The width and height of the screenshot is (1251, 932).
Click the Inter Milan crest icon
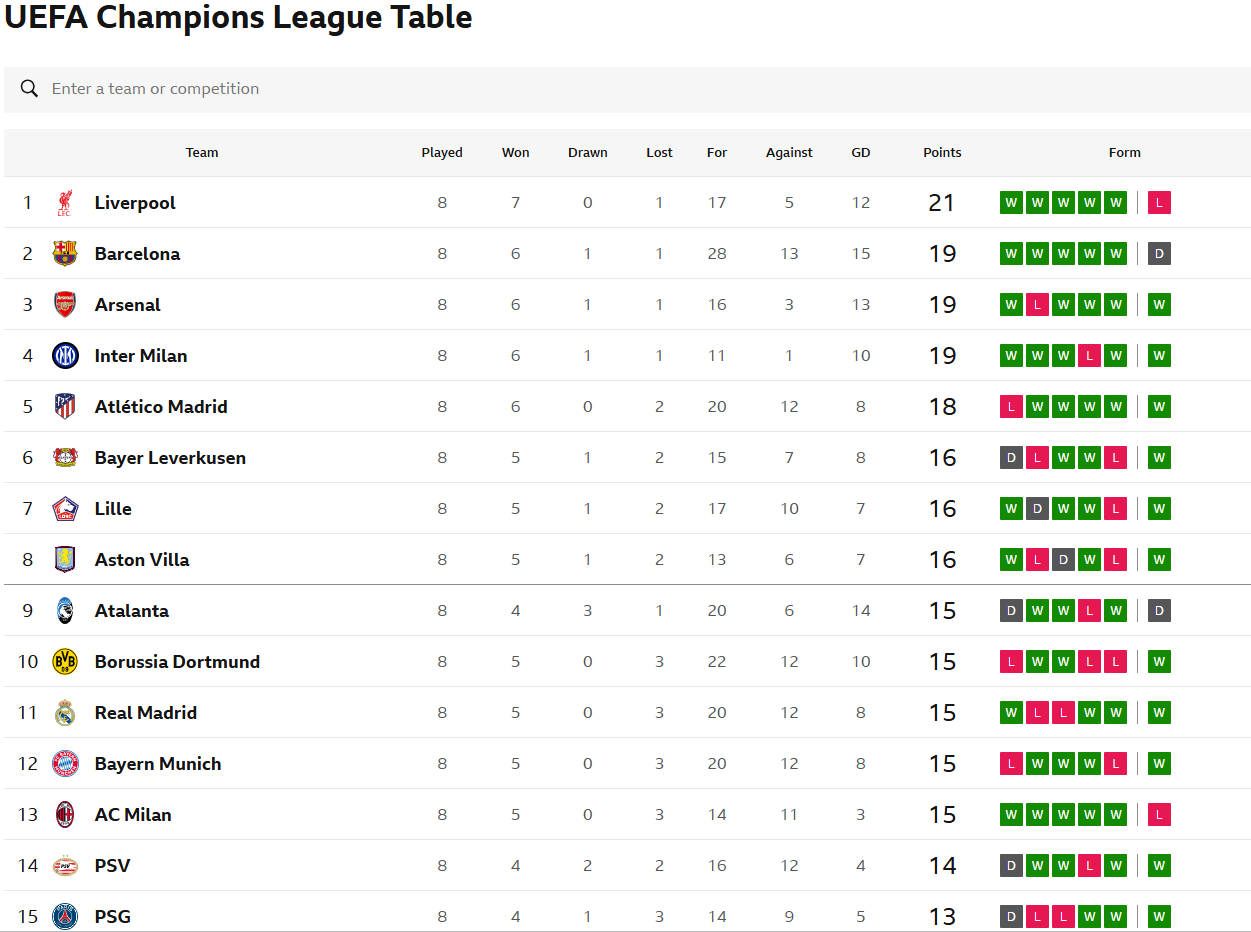[x=65, y=356]
